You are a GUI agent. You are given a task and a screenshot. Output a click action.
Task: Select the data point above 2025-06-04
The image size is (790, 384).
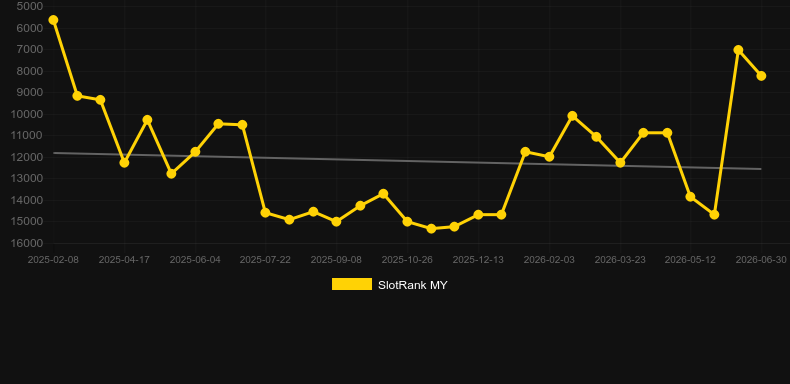(195, 152)
